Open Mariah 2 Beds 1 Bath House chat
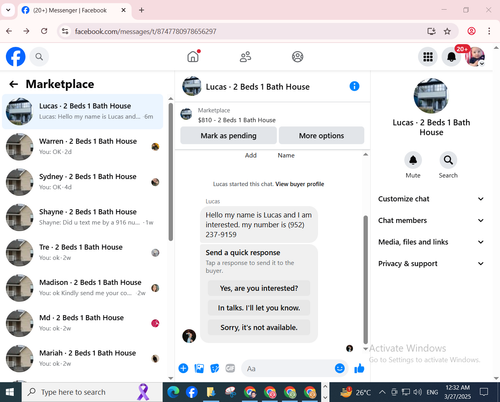500x402 pixels. click(x=83, y=359)
